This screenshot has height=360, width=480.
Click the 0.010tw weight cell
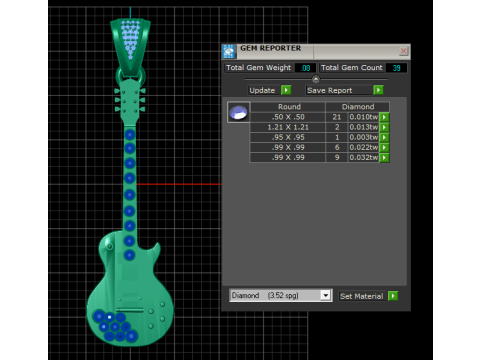point(364,117)
